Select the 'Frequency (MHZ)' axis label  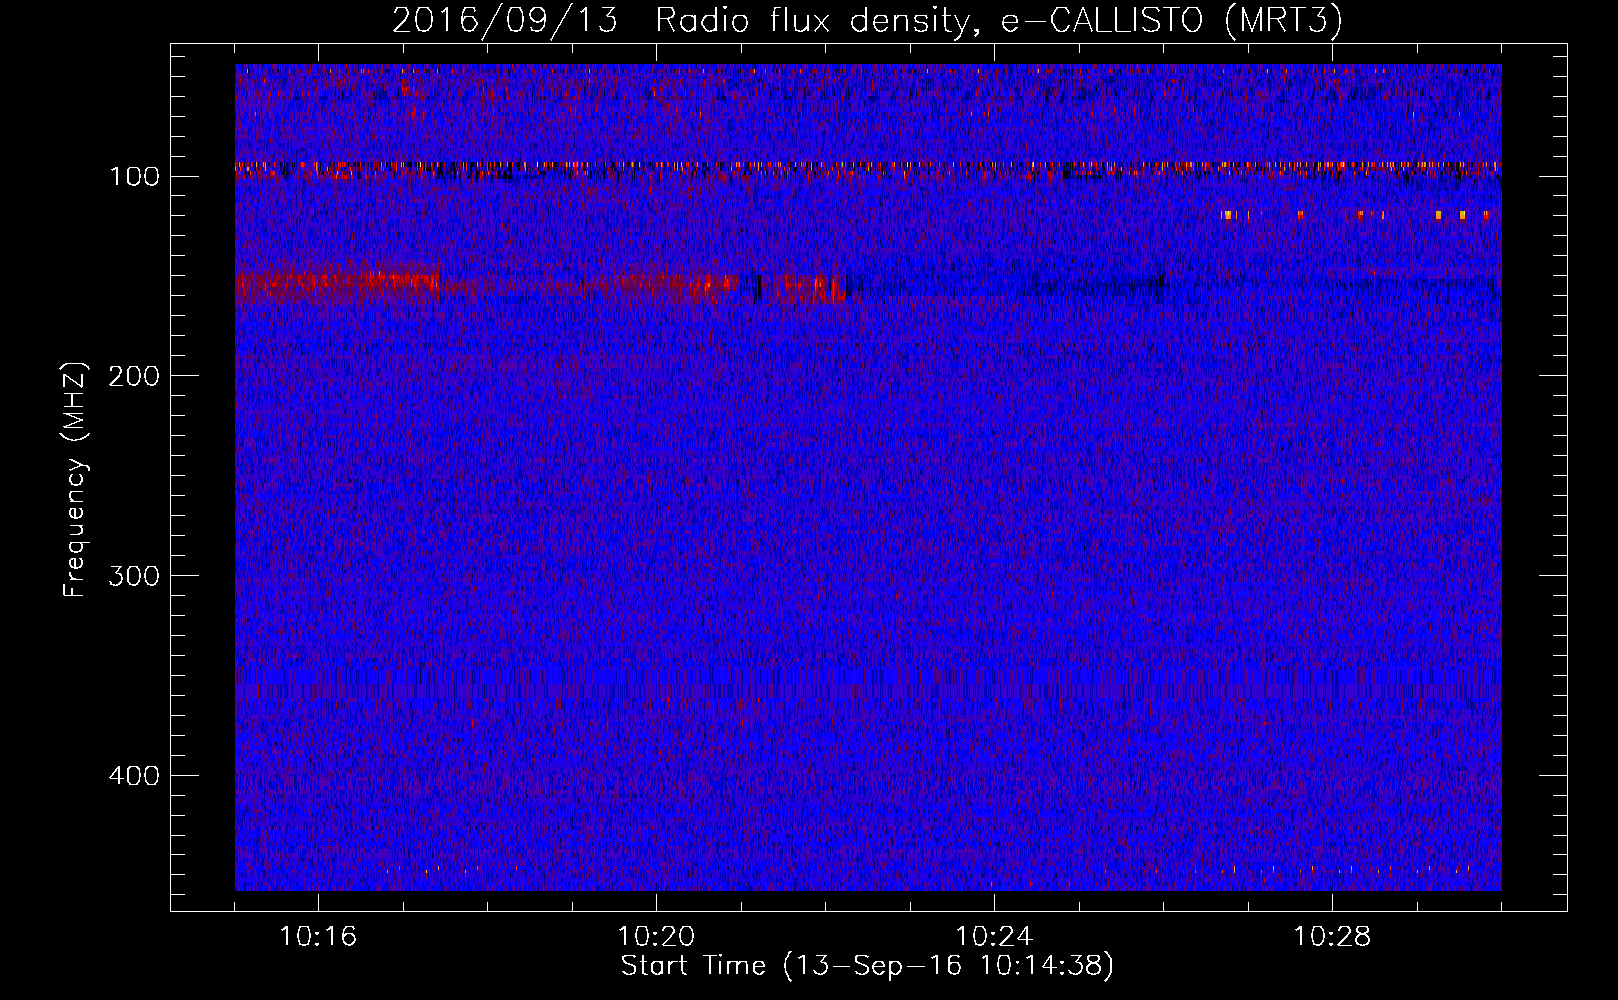[x=75, y=479]
